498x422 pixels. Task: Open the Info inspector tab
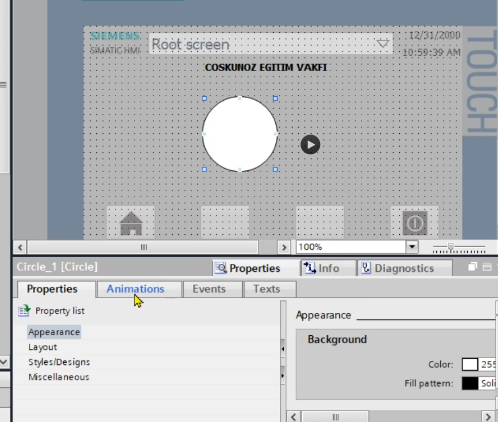tap(328, 268)
